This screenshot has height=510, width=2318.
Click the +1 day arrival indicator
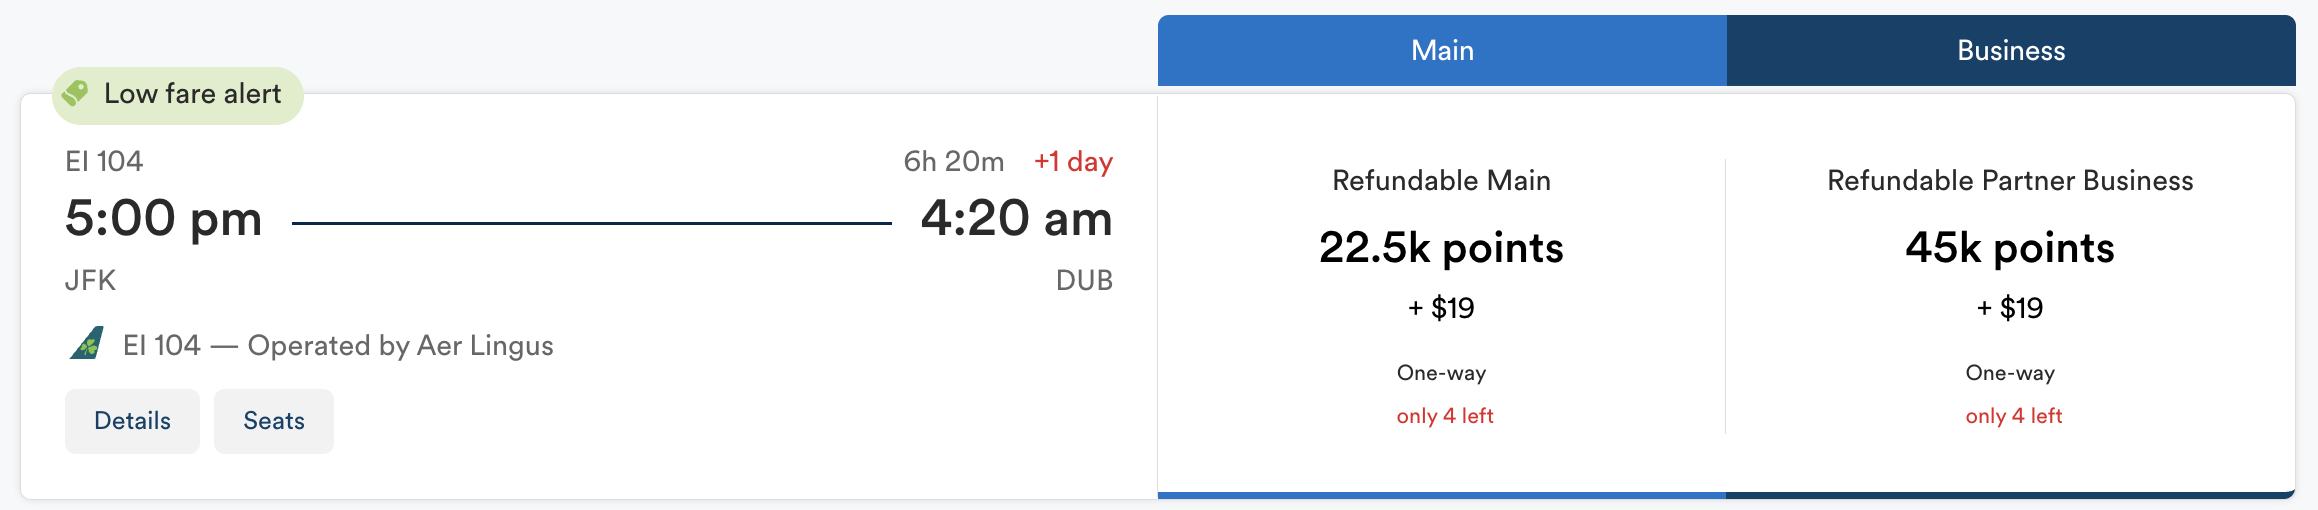pyautogui.click(x=1073, y=162)
